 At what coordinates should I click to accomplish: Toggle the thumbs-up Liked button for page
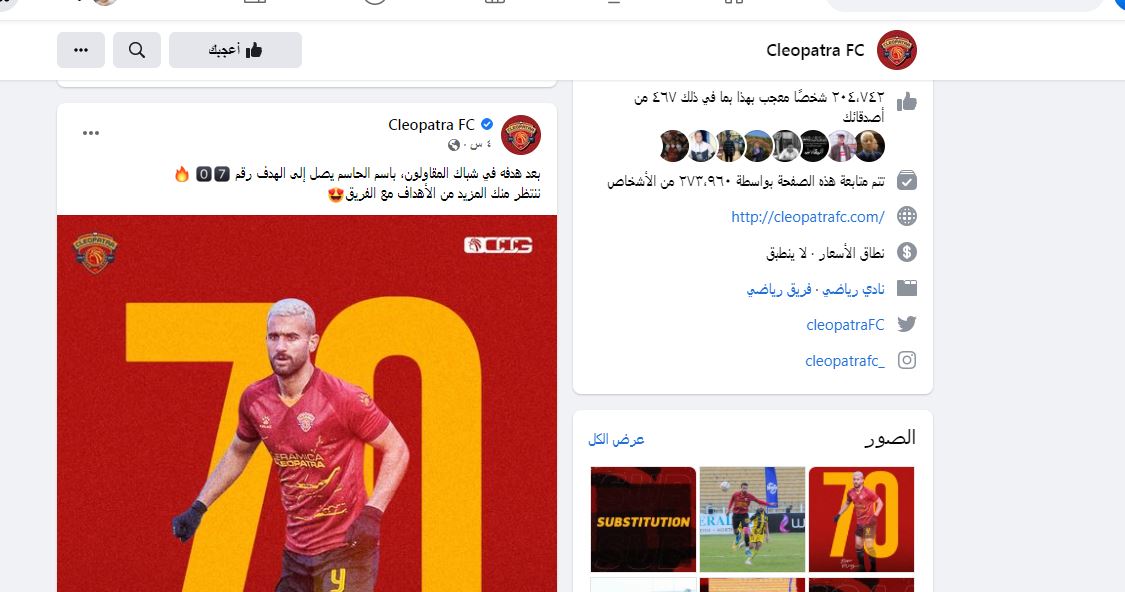tap(235, 50)
